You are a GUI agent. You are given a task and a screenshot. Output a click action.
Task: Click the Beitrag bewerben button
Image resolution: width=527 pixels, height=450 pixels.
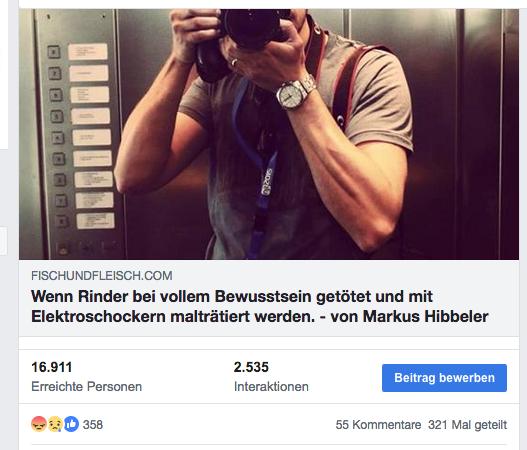pyautogui.click(x=444, y=378)
